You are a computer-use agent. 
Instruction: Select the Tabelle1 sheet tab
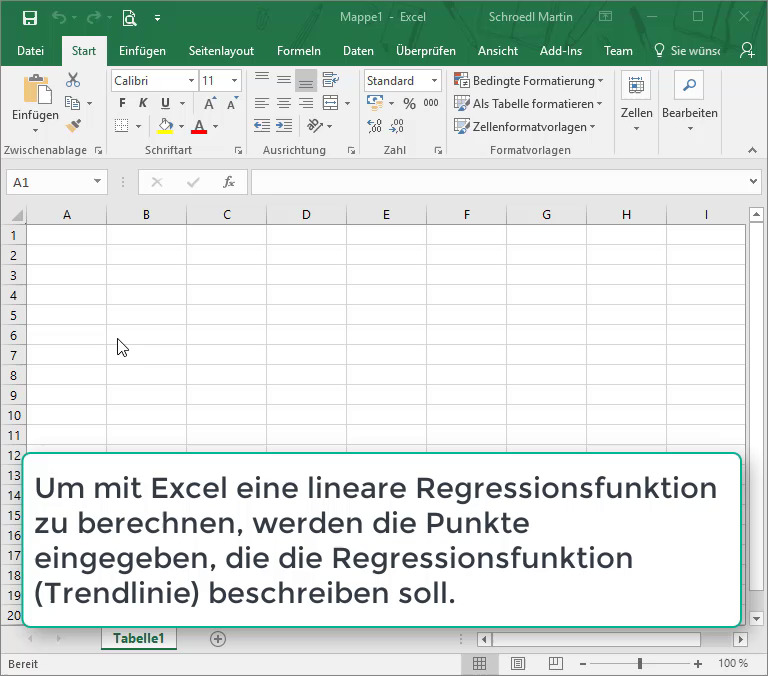pos(139,638)
